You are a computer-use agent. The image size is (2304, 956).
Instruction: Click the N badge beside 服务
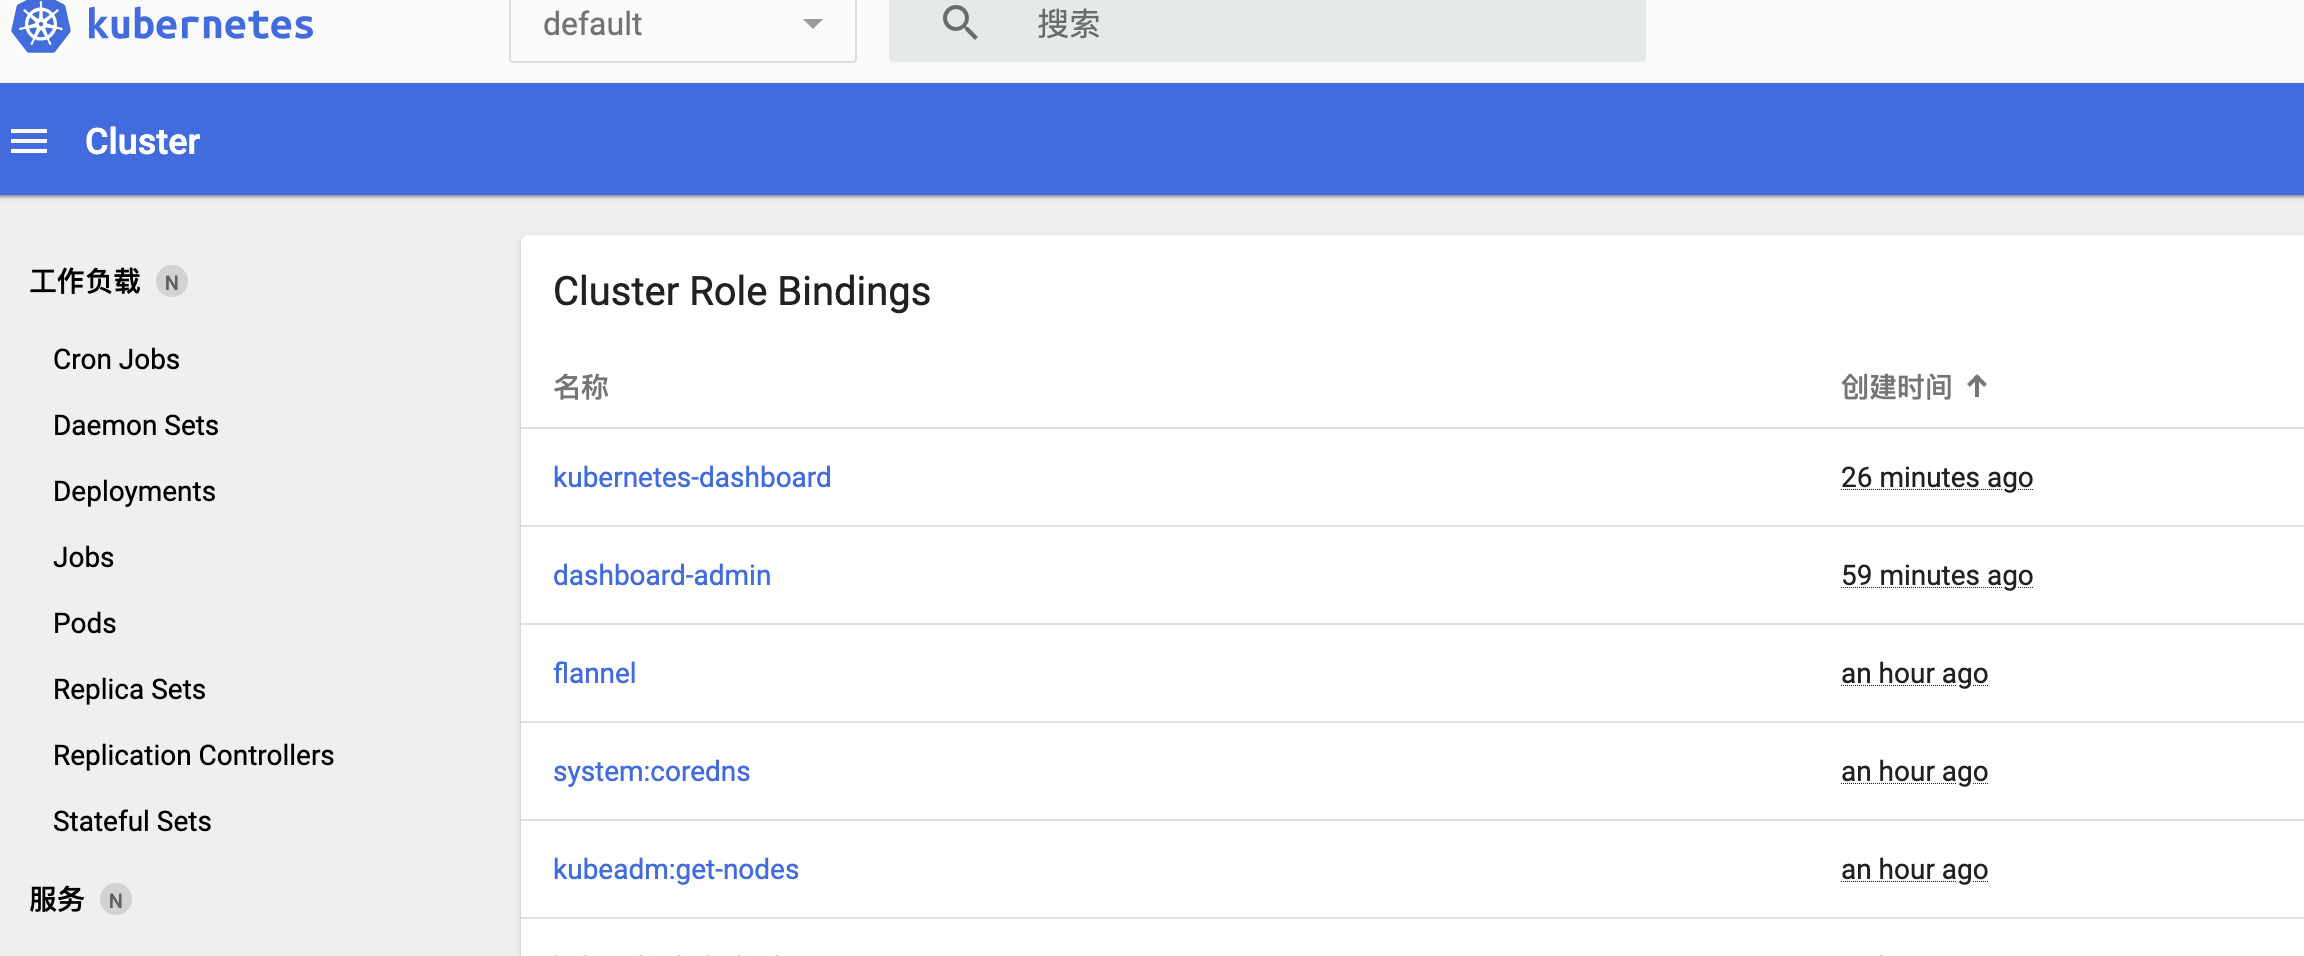point(116,900)
